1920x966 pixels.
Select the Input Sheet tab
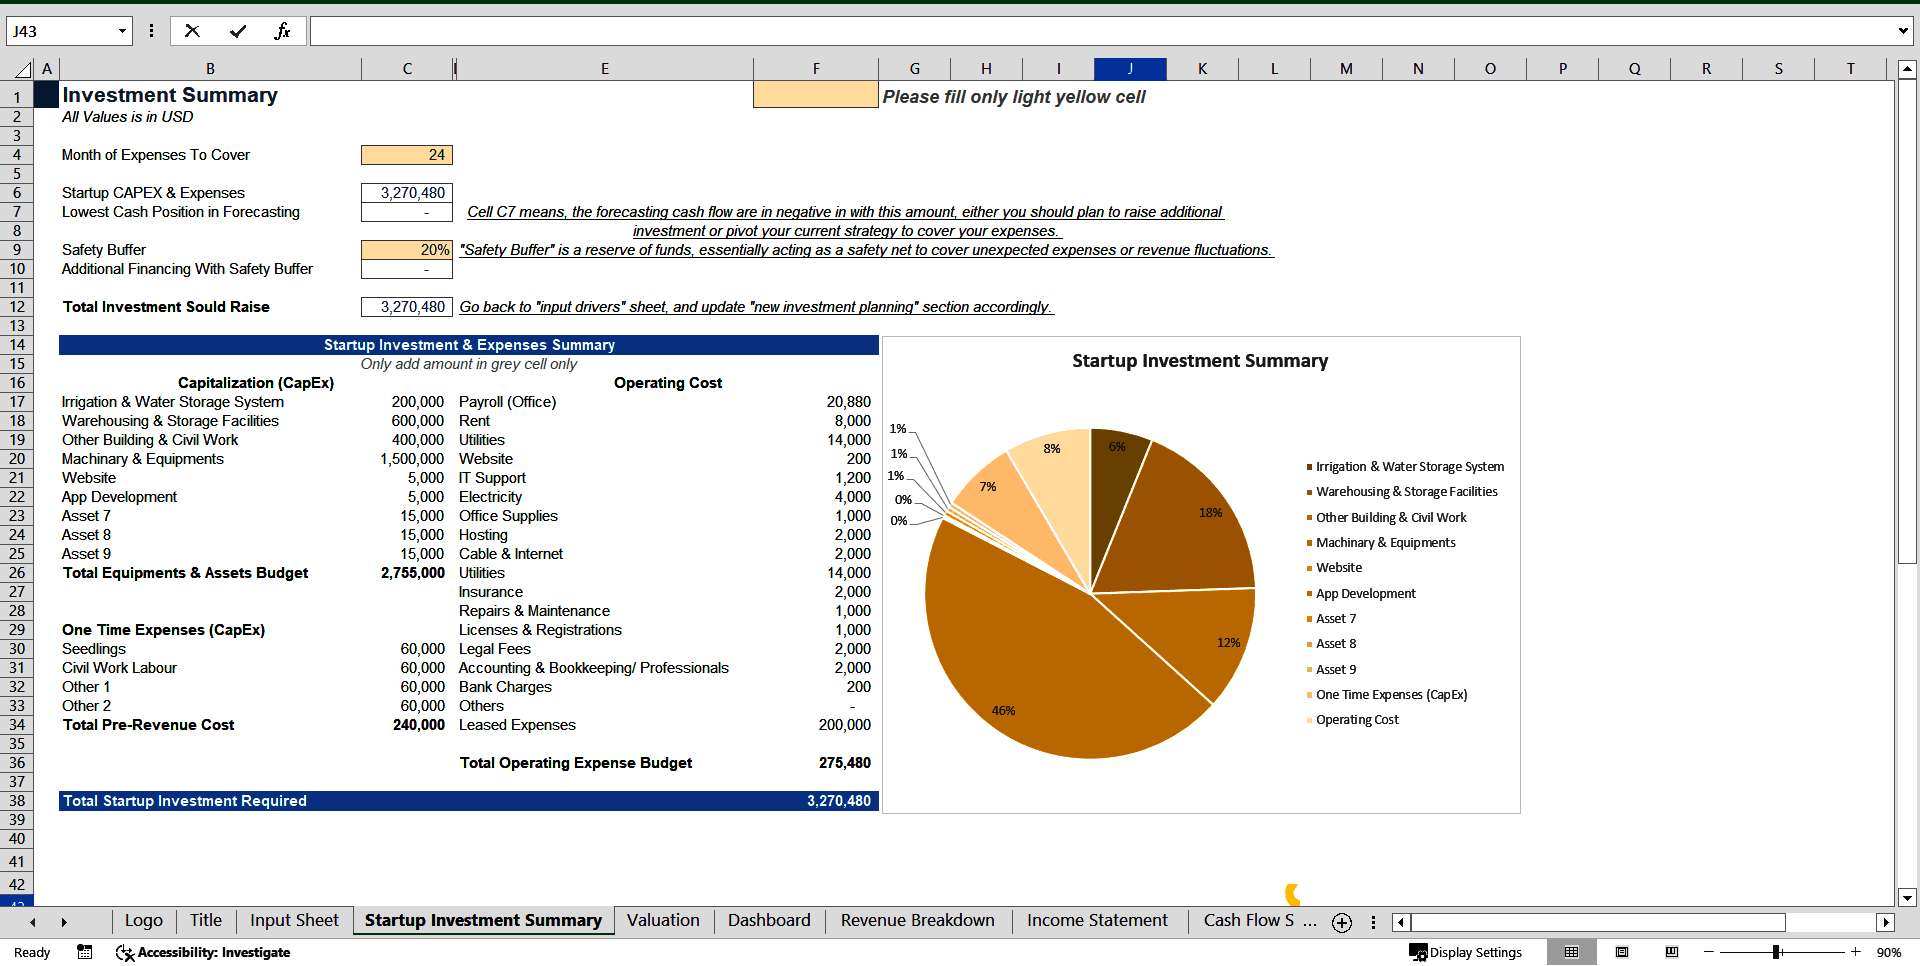293,920
